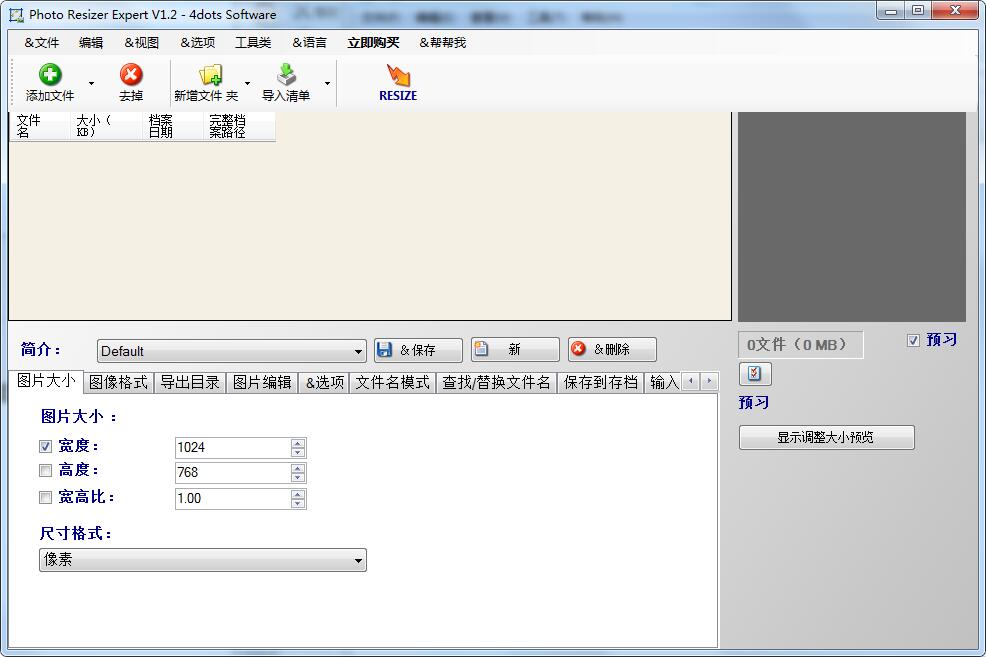This screenshot has width=986, height=657.
Task: Open the 立即购买 menu
Action: (x=374, y=43)
